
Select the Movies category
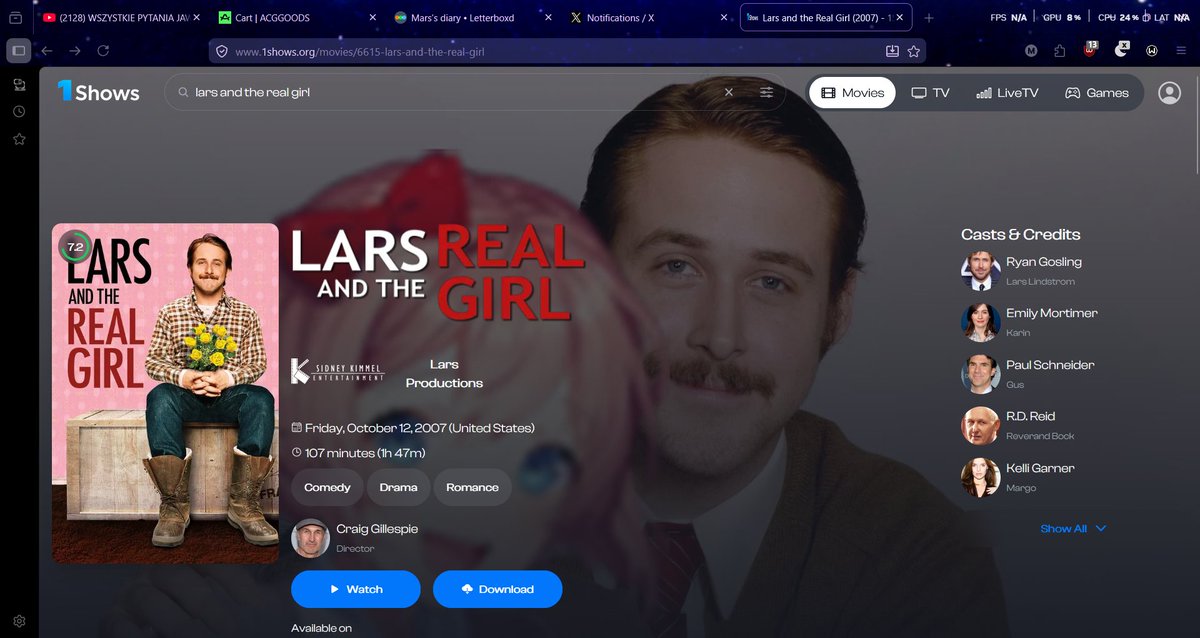pyautogui.click(x=852, y=92)
